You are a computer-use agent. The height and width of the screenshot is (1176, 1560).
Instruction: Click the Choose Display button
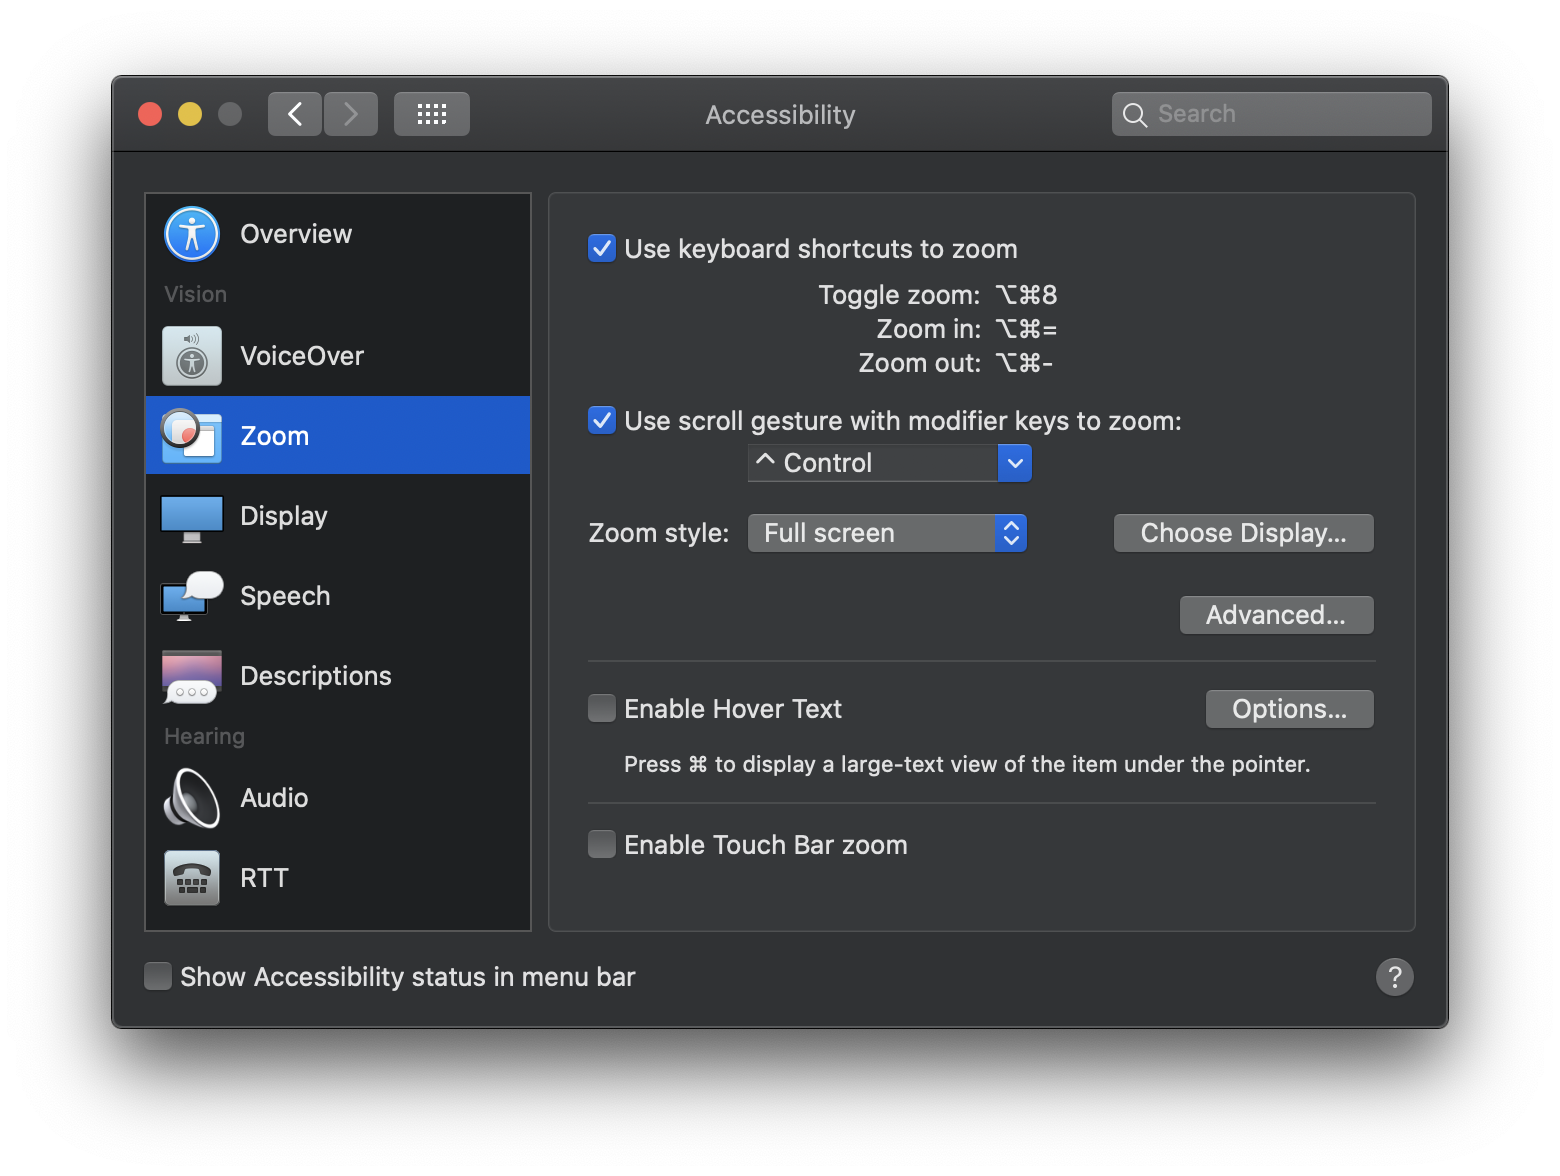1243,532
